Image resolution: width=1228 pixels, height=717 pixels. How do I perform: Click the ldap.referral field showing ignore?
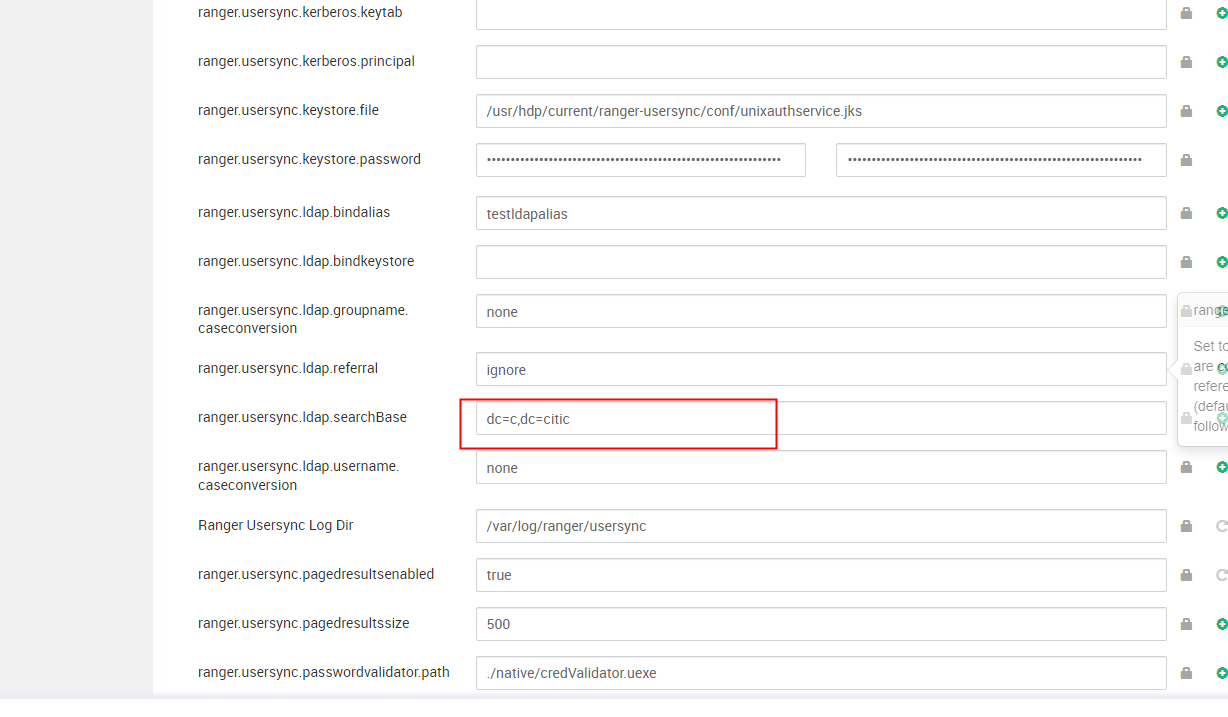(x=821, y=369)
